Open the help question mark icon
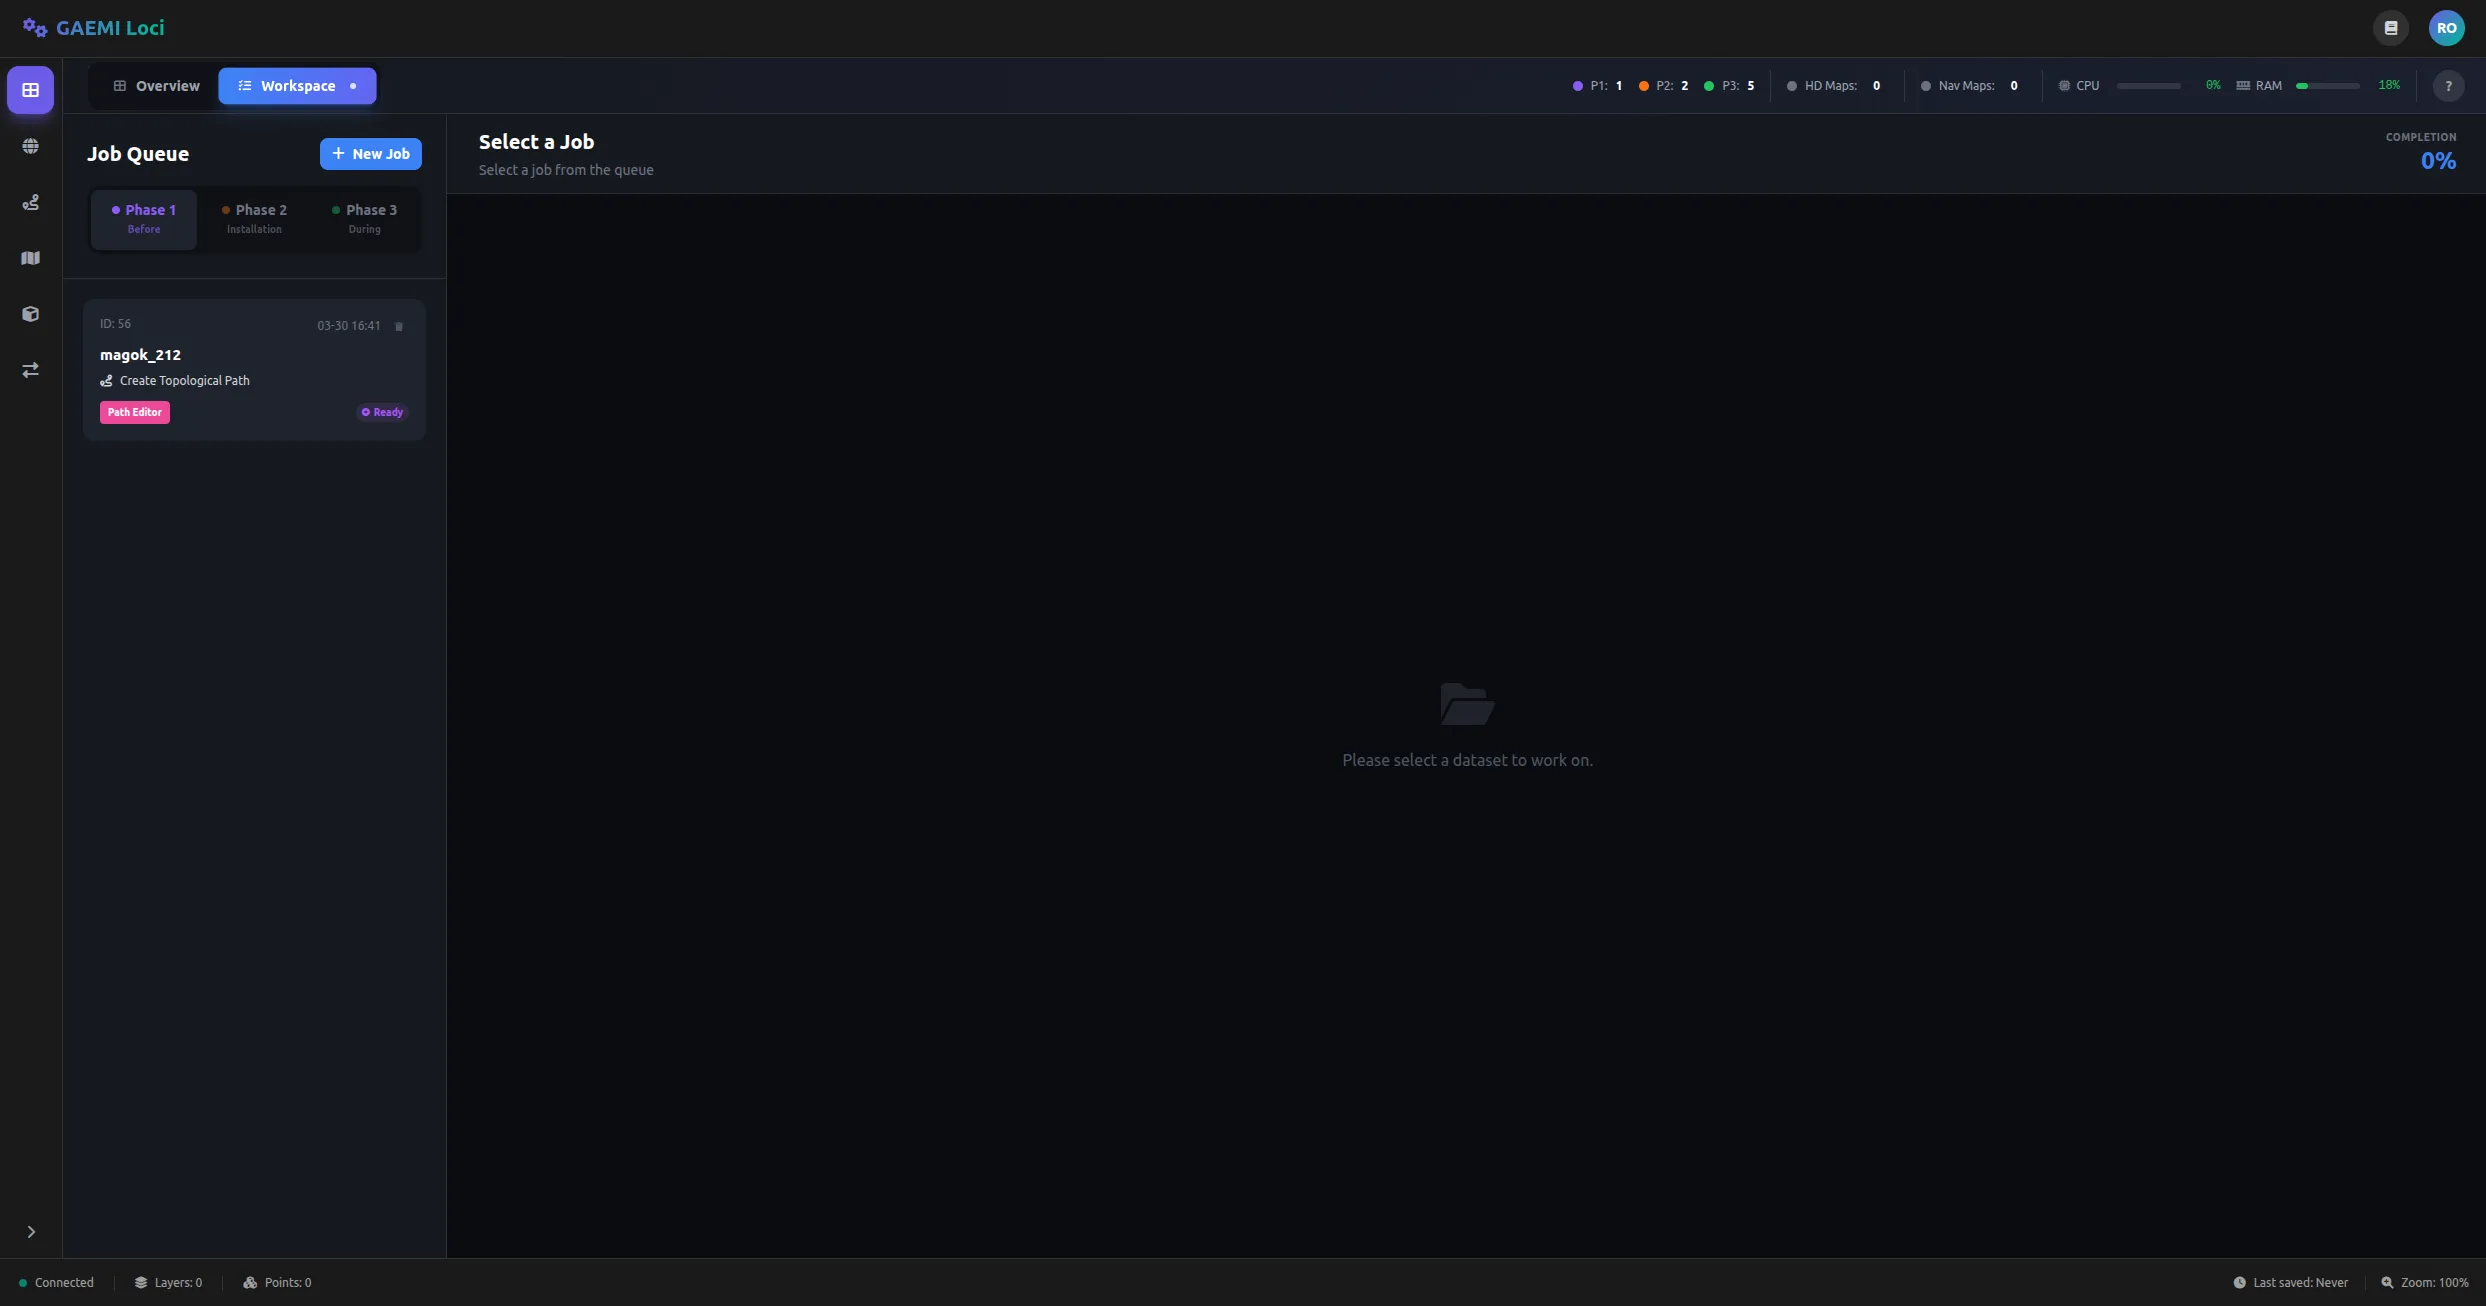Image resolution: width=2486 pixels, height=1306 pixels. point(2448,86)
